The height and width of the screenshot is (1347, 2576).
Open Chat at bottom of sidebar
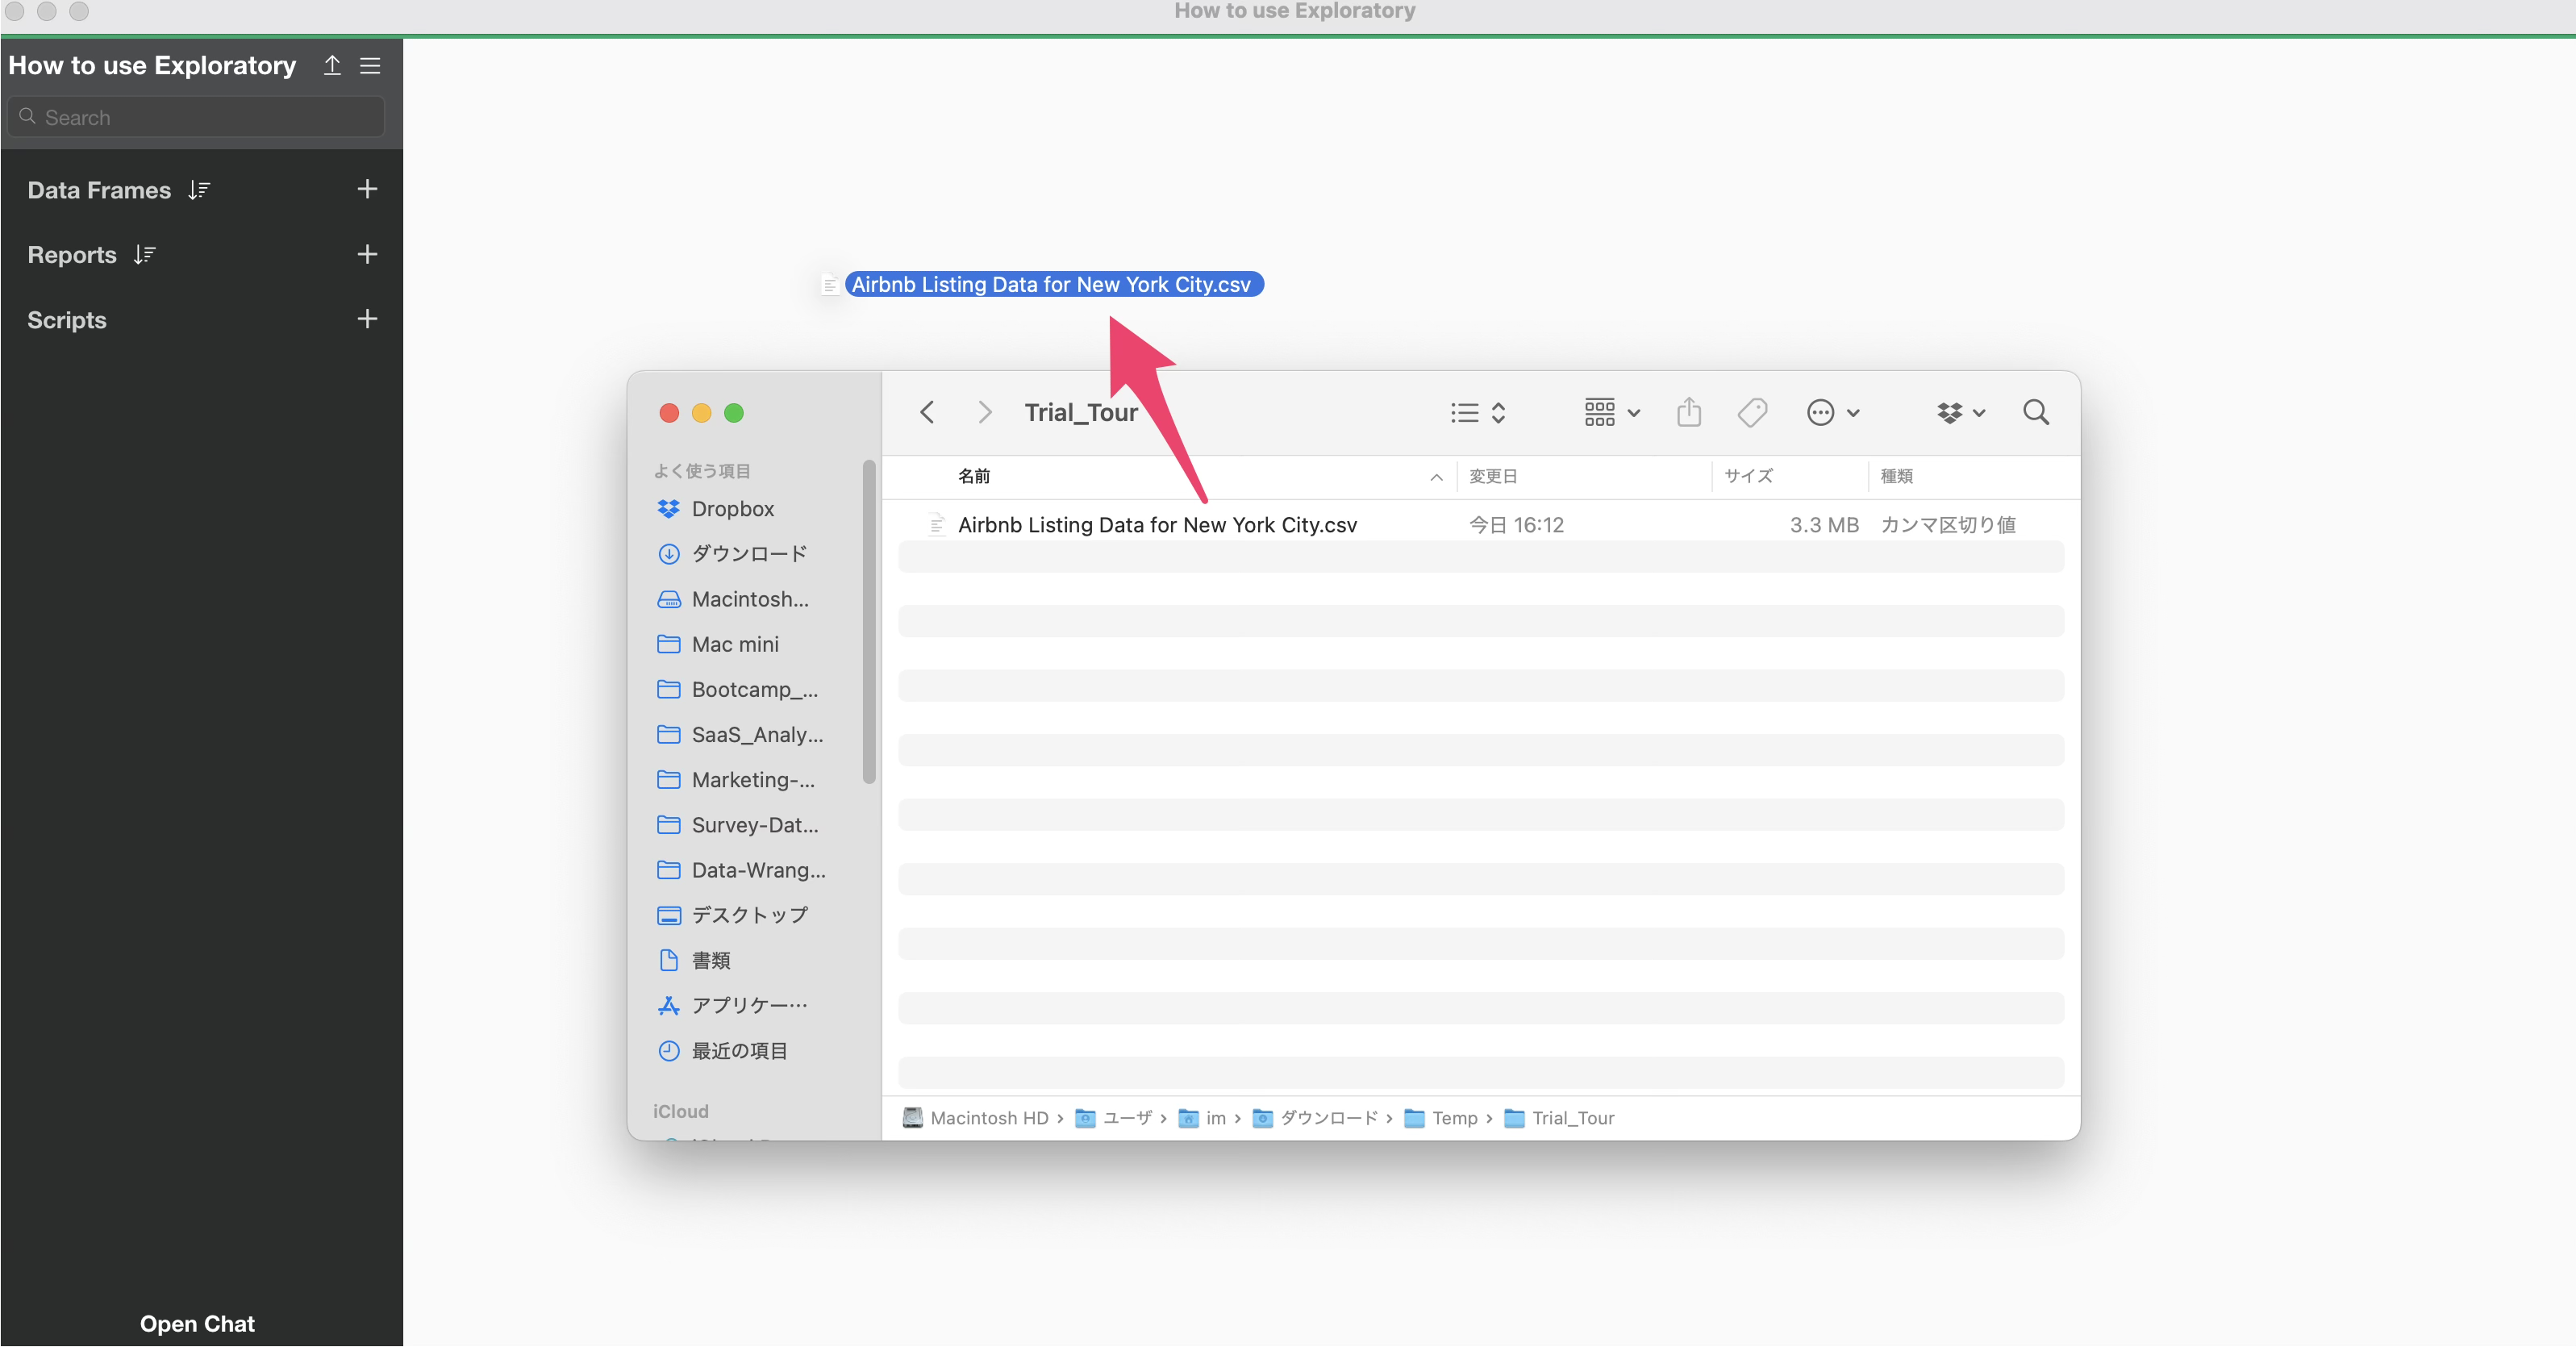(x=197, y=1323)
